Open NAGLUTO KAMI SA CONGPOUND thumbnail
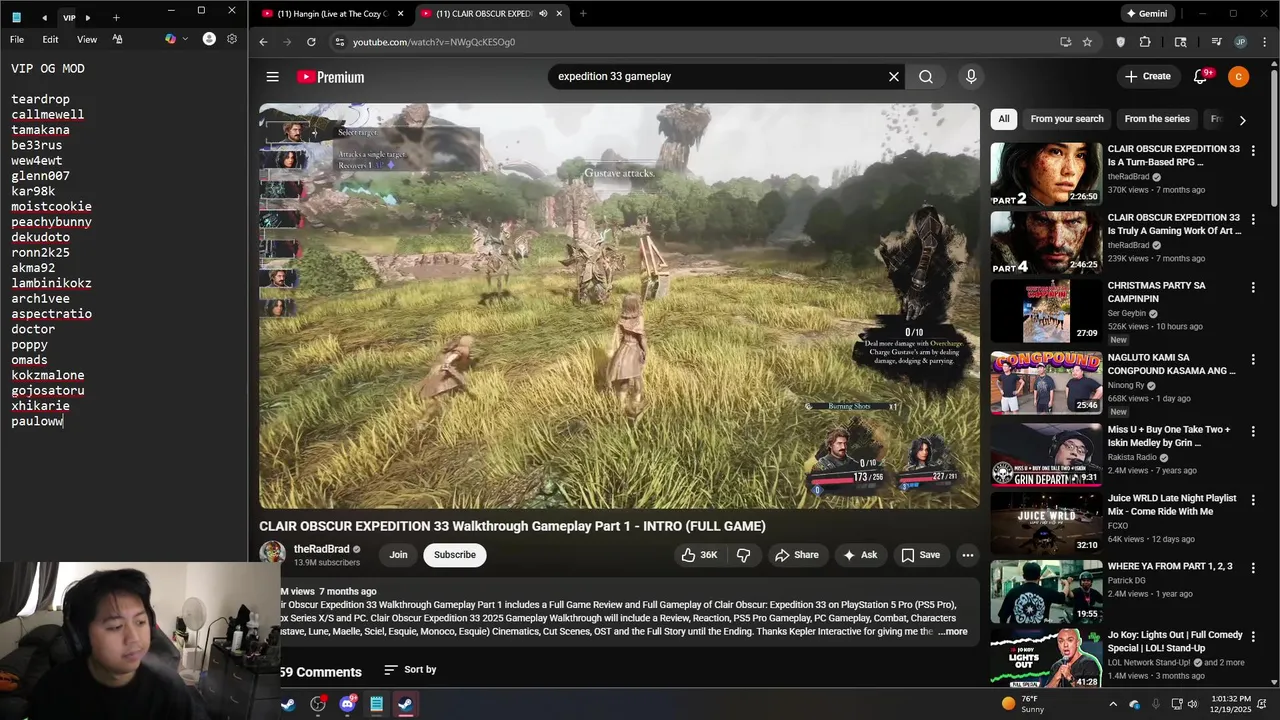The height and width of the screenshot is (720, 1280). point(1046,383)
